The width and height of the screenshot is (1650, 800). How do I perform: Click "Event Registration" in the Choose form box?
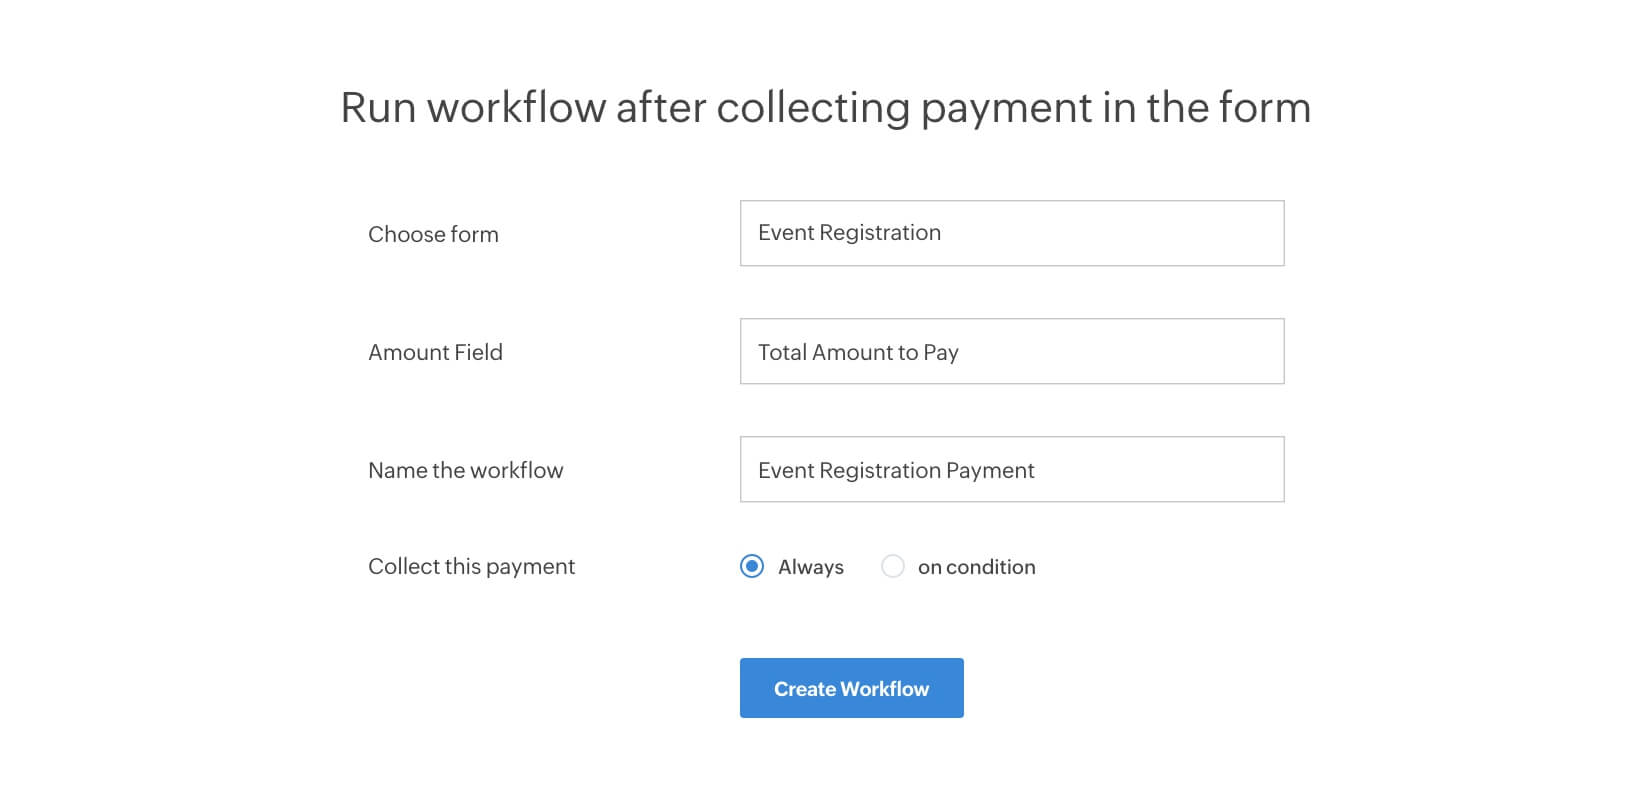[x=849, y=233]
